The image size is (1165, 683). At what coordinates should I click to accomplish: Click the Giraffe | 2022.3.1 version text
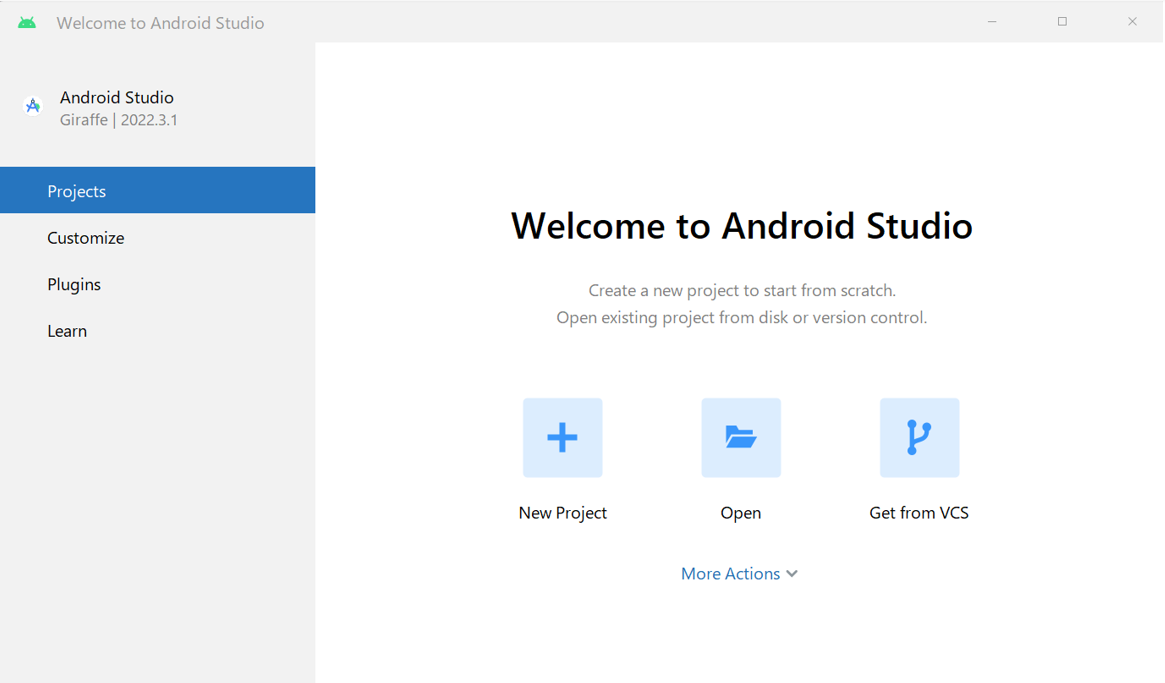click(119, 120)
